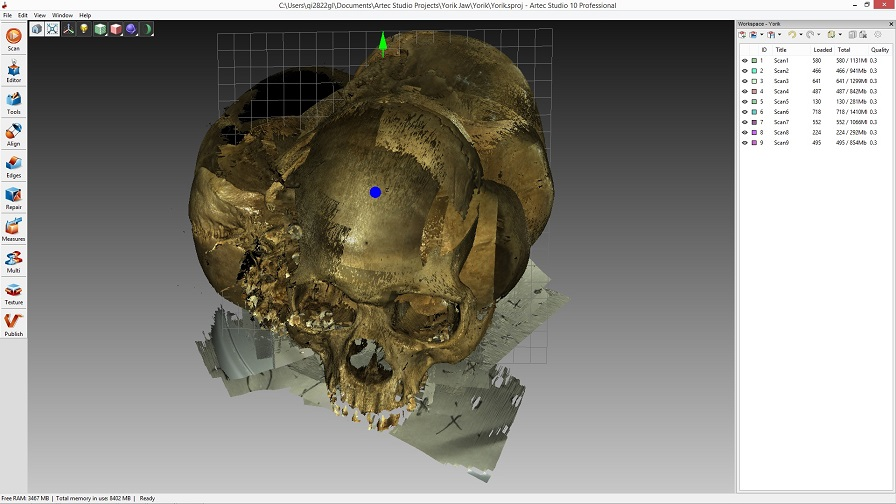Expand the undo dropdown arrow in Workspace
Viewport: 896px width, 504px height.
click(x=800, y=35)
